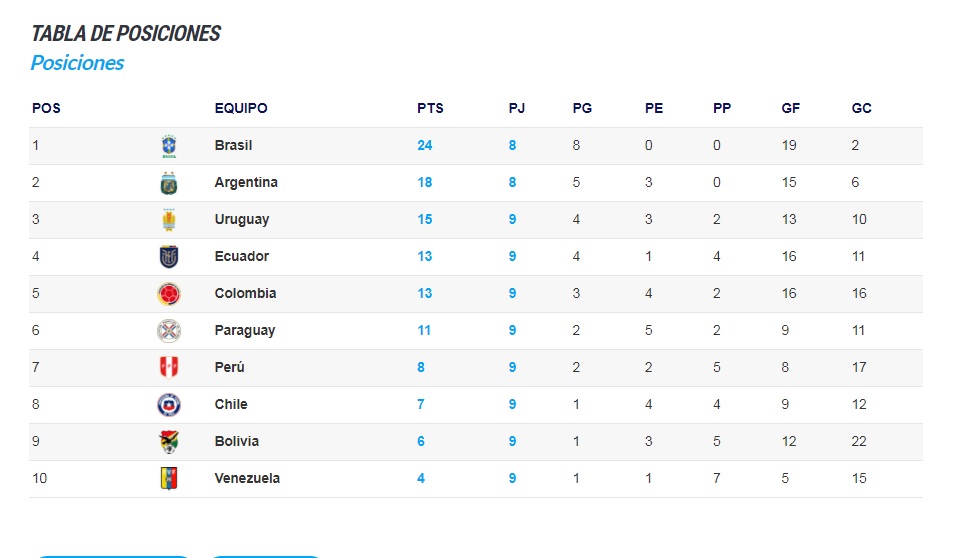968x558 pixels.
Task: Click the EQUIPO column header
Action: (x=241, y=108)
